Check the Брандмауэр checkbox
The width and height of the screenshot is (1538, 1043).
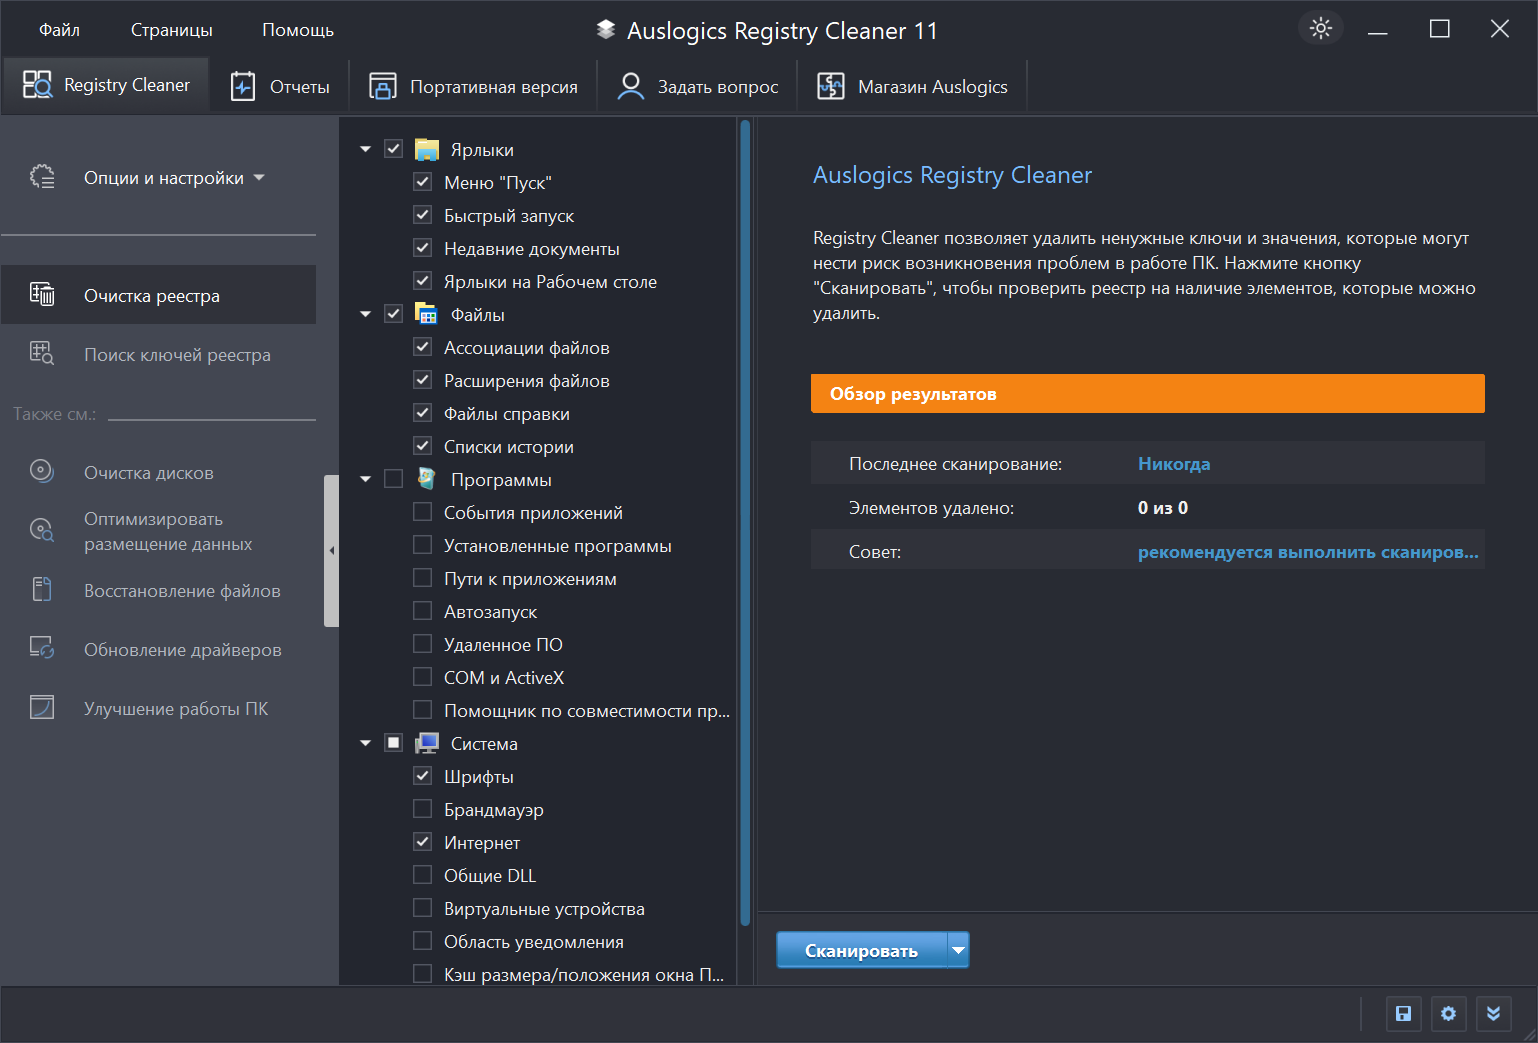(423, 809)
